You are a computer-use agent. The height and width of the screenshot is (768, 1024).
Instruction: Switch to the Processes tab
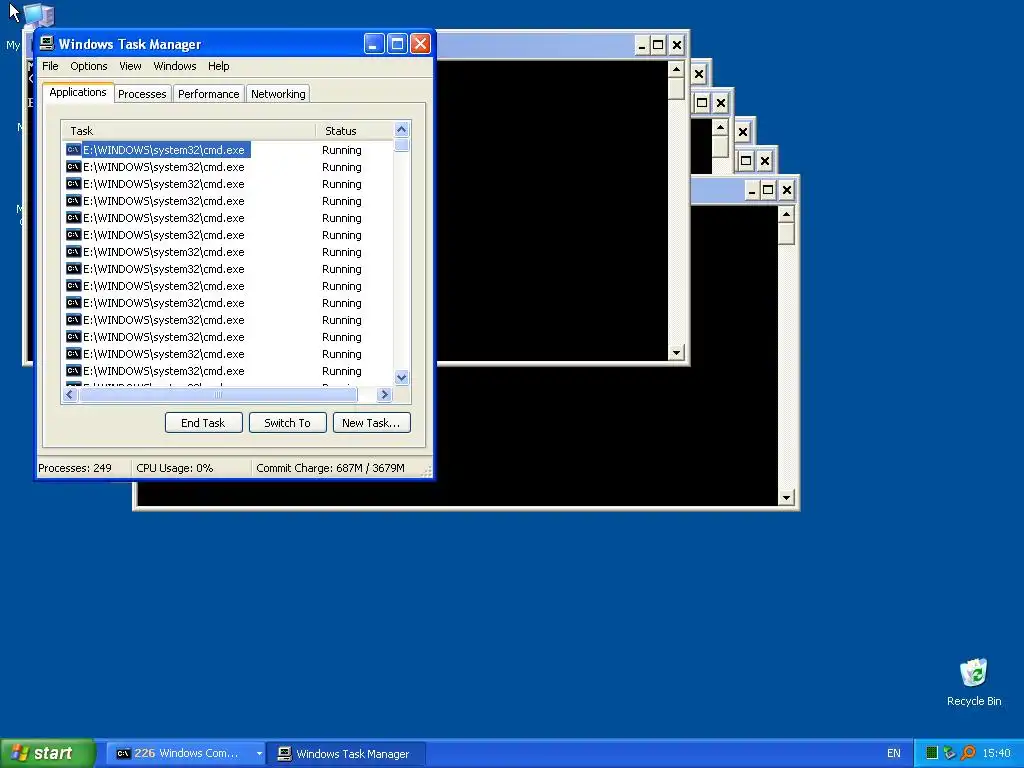click(142, 94)
